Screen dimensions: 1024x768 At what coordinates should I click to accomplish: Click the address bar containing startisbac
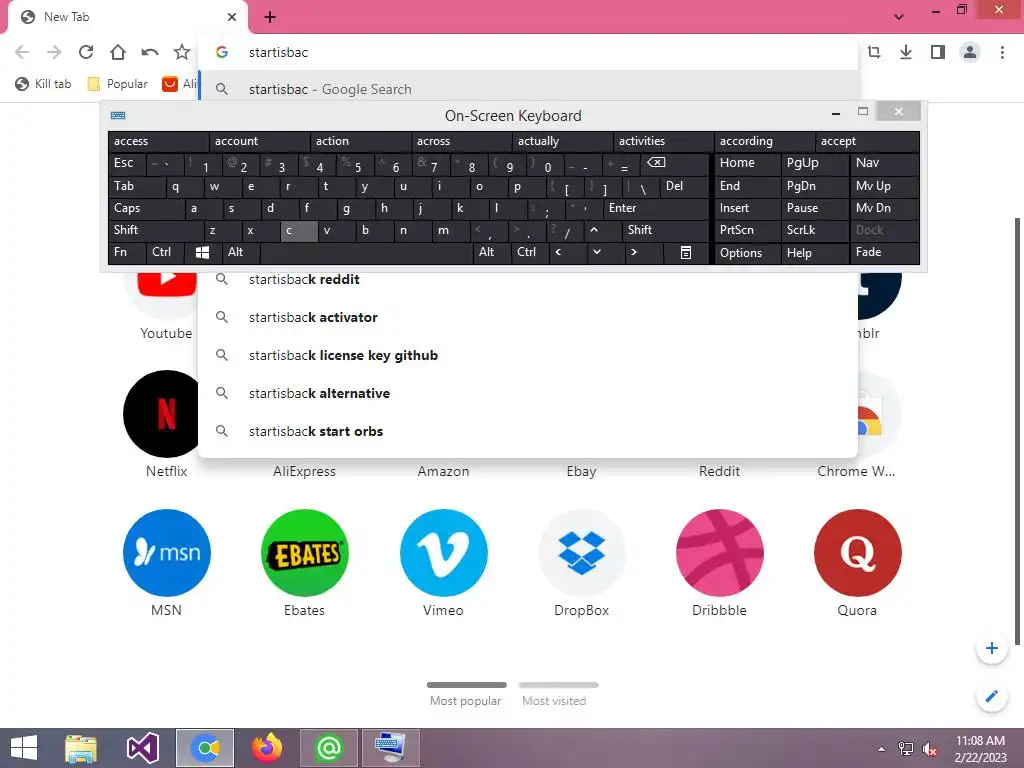point(528,52)
